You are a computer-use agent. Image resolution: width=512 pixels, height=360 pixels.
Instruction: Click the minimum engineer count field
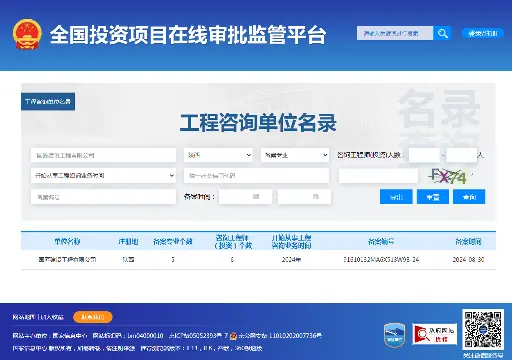pos(424,155)
